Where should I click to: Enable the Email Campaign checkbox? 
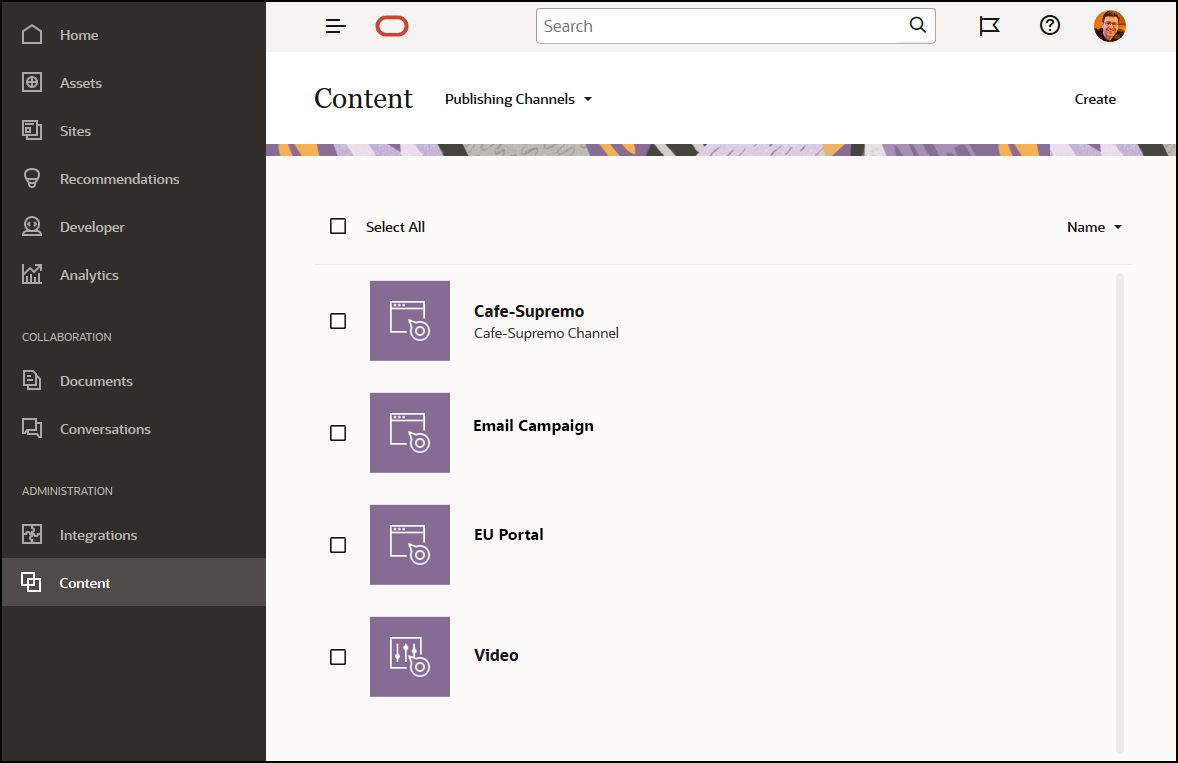tap(338, 433)
